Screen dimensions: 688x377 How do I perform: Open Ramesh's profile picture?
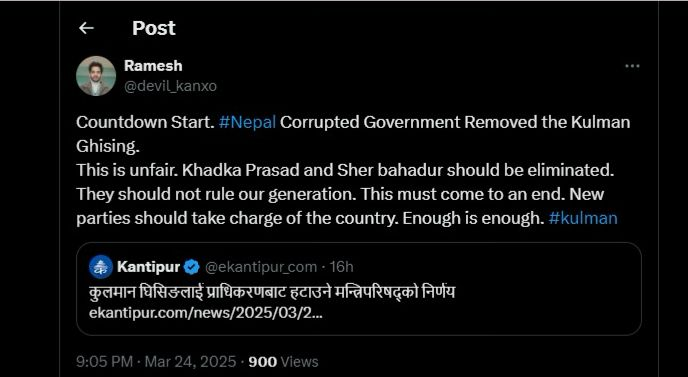point(96,76)
